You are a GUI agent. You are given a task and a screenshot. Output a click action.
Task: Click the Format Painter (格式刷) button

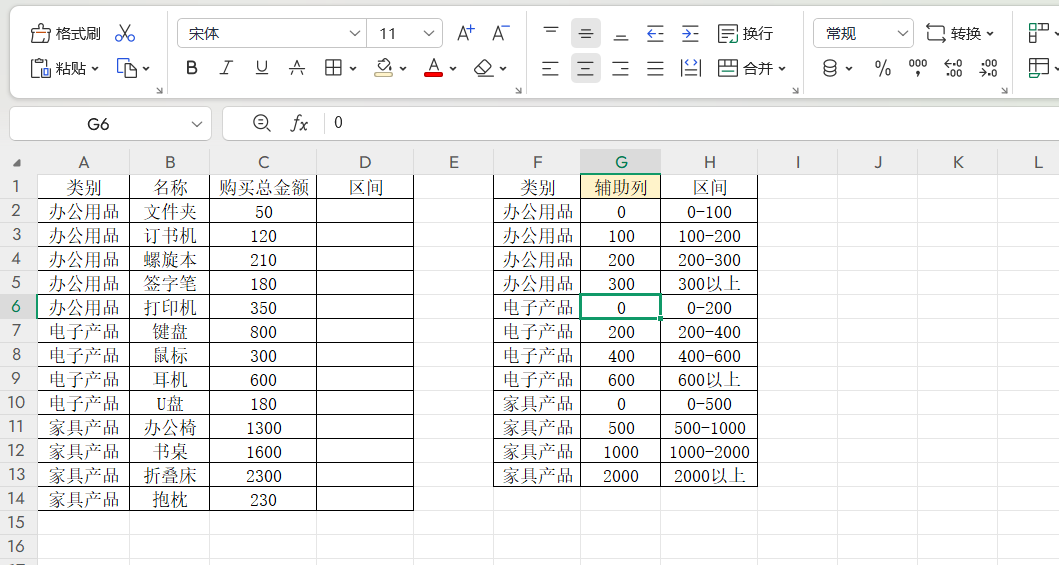click(66, 33)
